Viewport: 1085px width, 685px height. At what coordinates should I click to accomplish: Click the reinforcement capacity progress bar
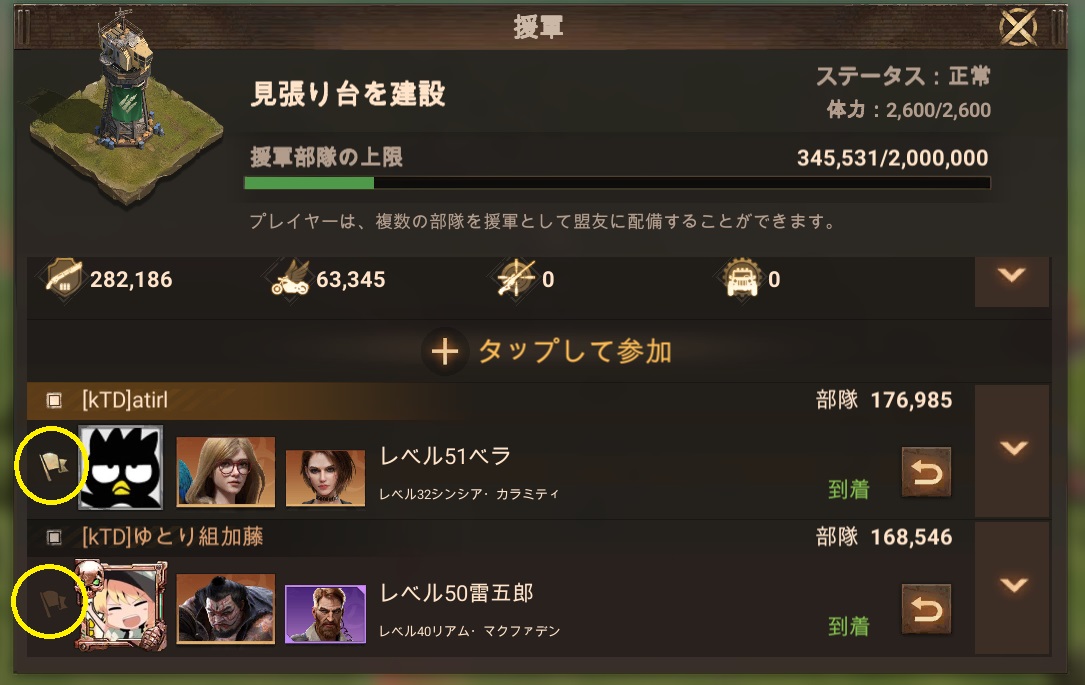click(x=617, y=183)
